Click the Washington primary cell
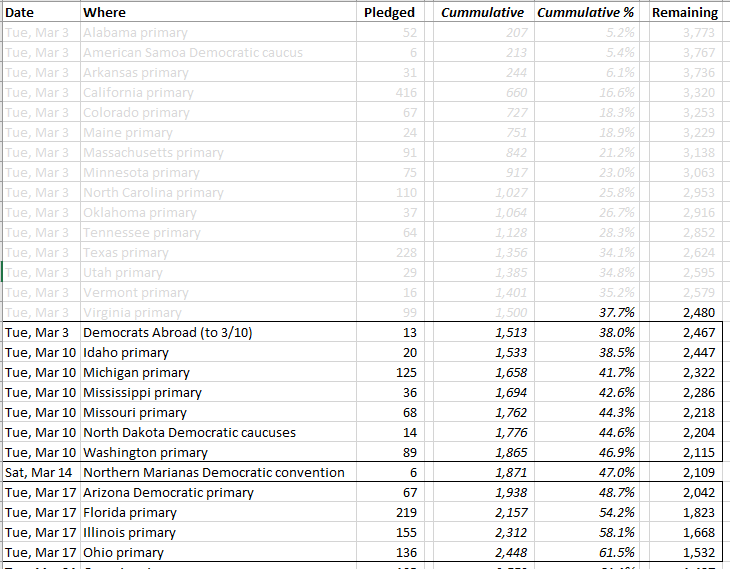 point(144,452)
